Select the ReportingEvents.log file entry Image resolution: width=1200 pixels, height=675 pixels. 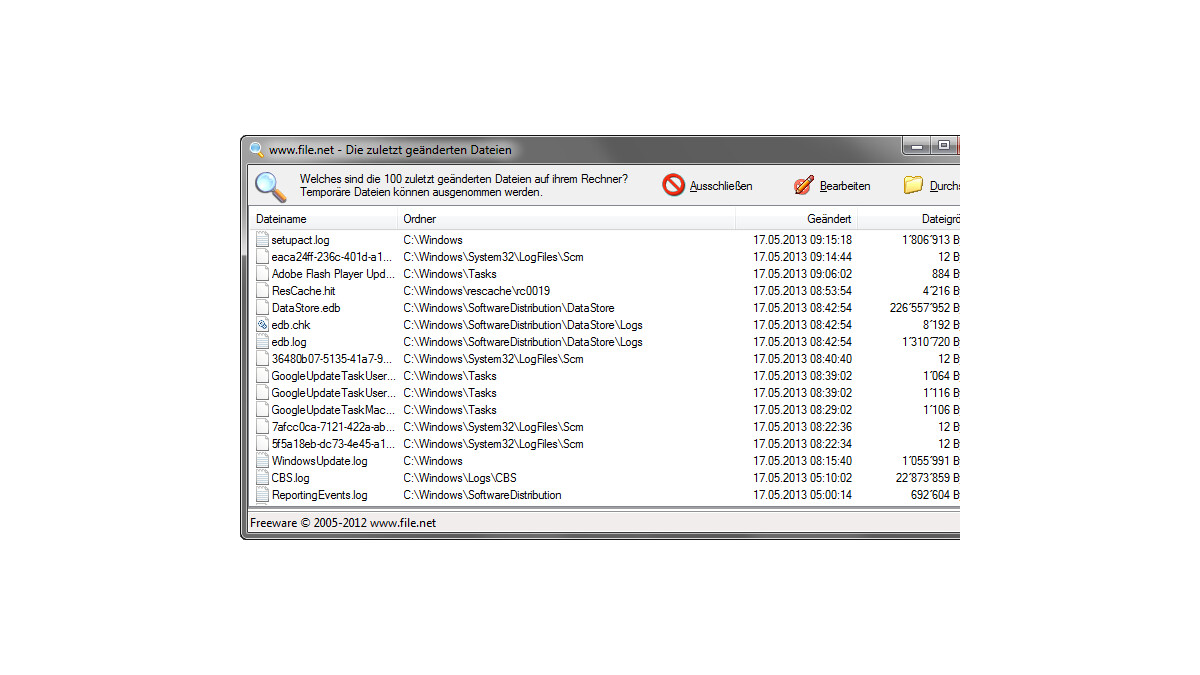(318, 494)
